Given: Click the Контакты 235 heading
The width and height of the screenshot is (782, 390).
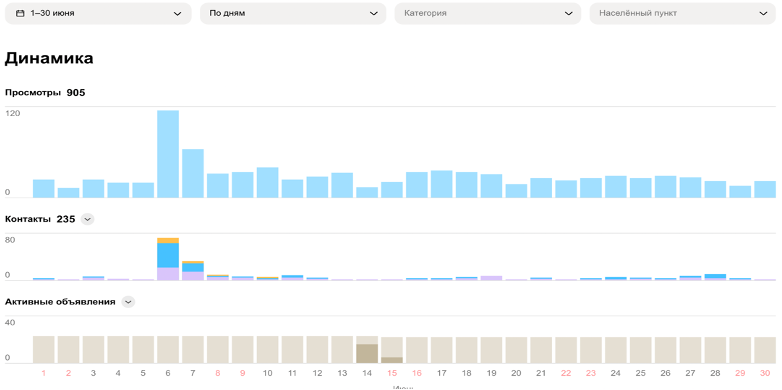Looking at the screenshot, I should 40,219.
